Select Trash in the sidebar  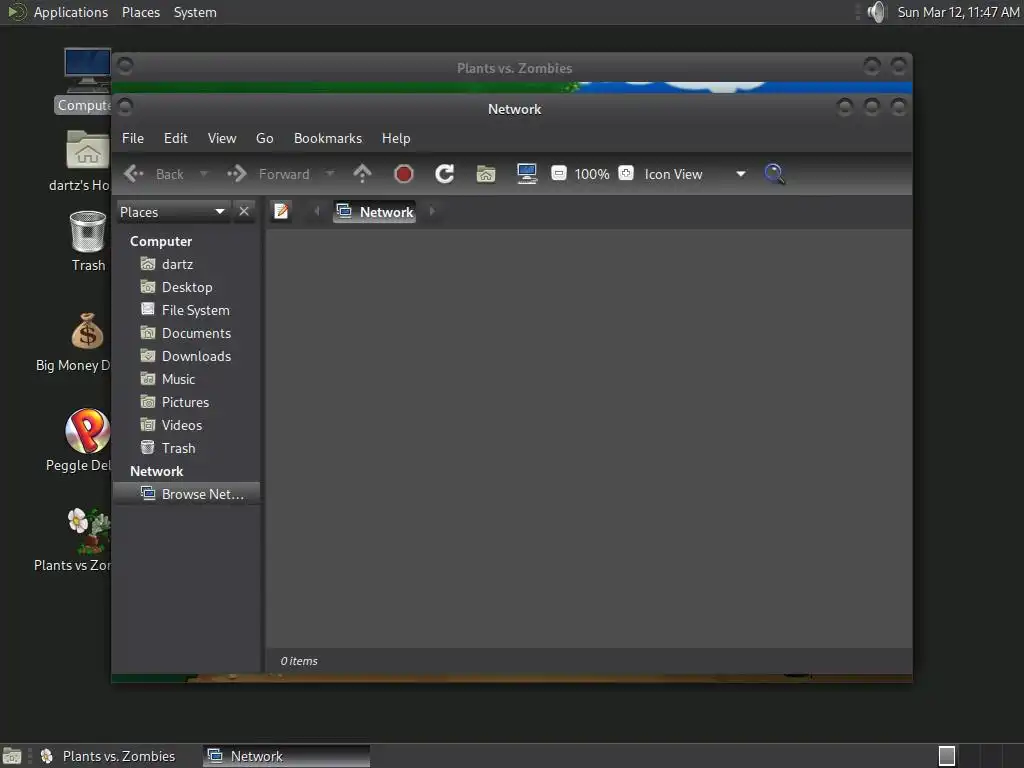(x=187, y=448)
